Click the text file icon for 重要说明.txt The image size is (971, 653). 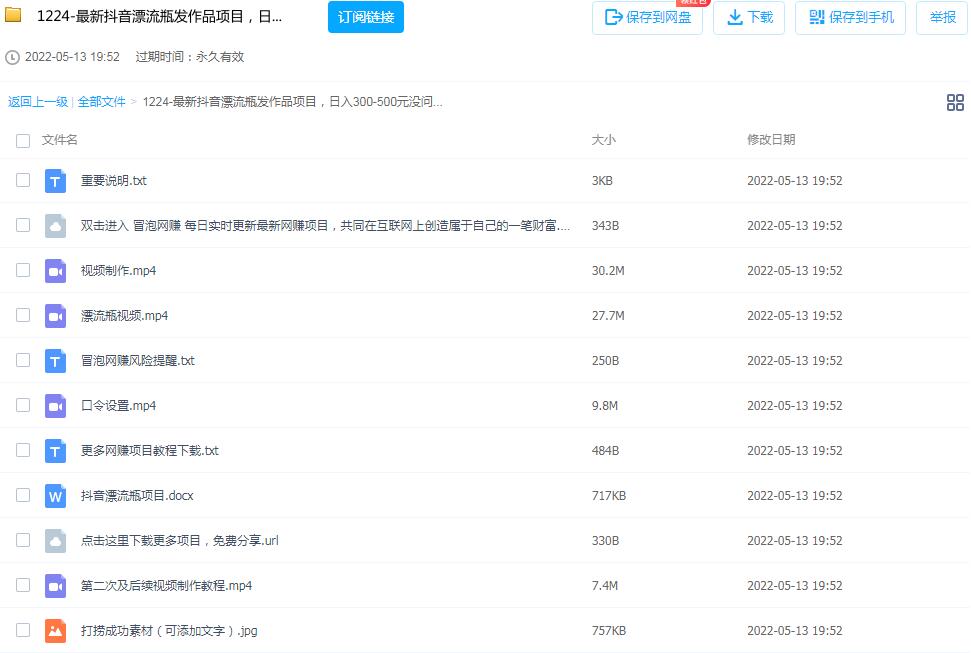(x=55, y=181)
